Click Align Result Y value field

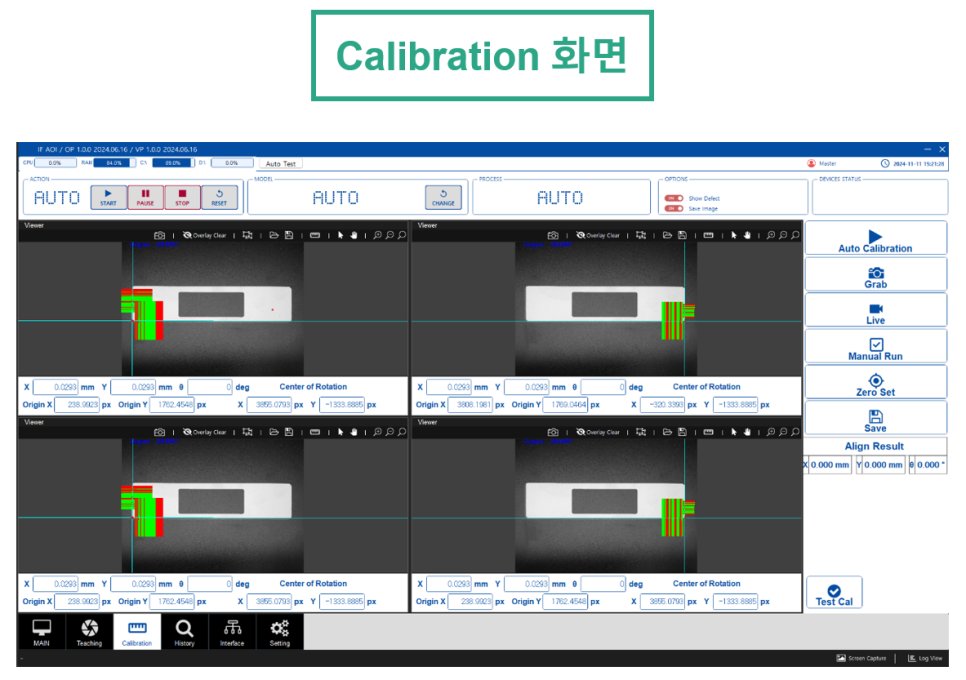(883, 465)
